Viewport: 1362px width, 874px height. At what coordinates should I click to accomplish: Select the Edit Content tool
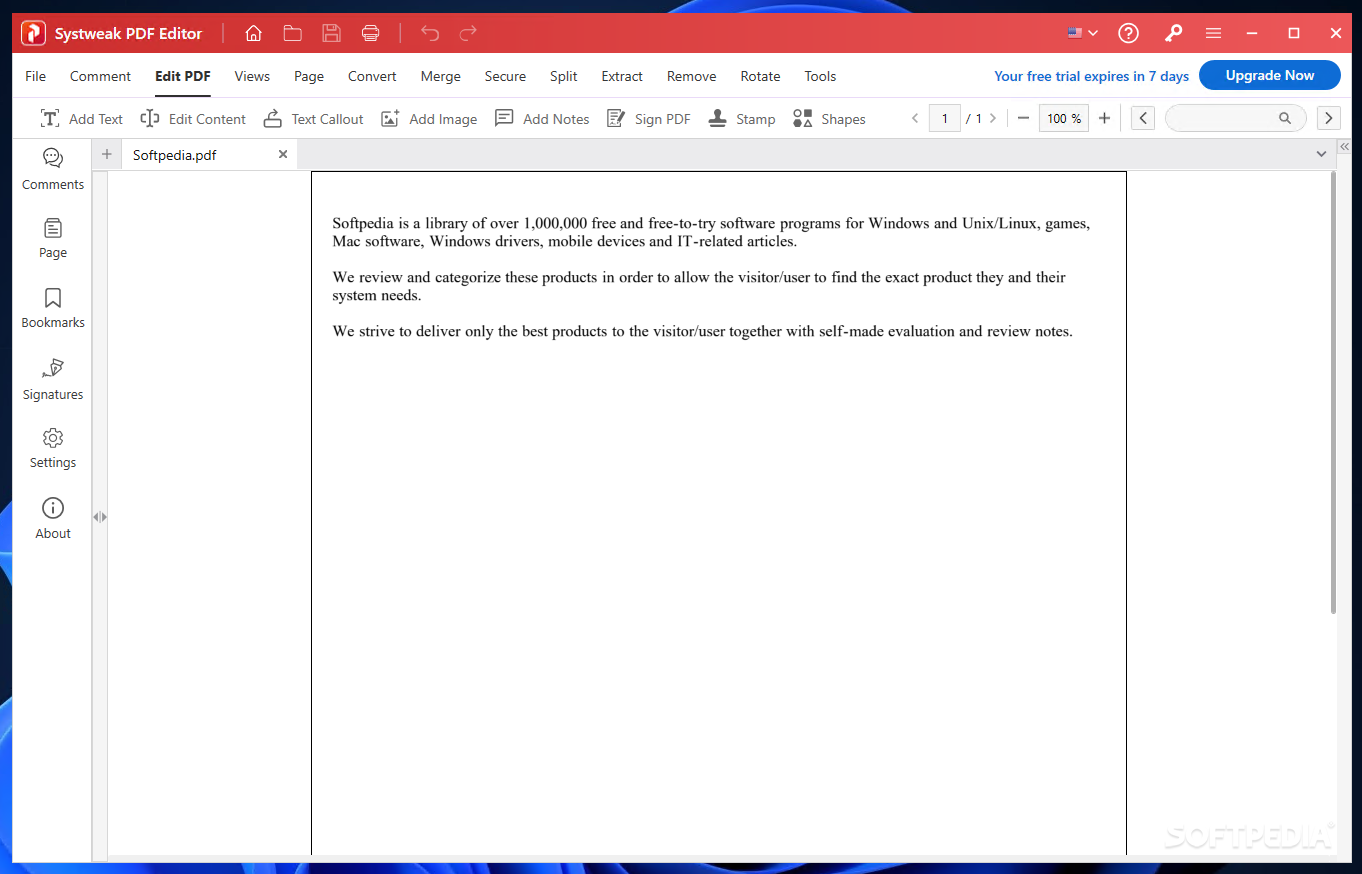click(193, 119)
